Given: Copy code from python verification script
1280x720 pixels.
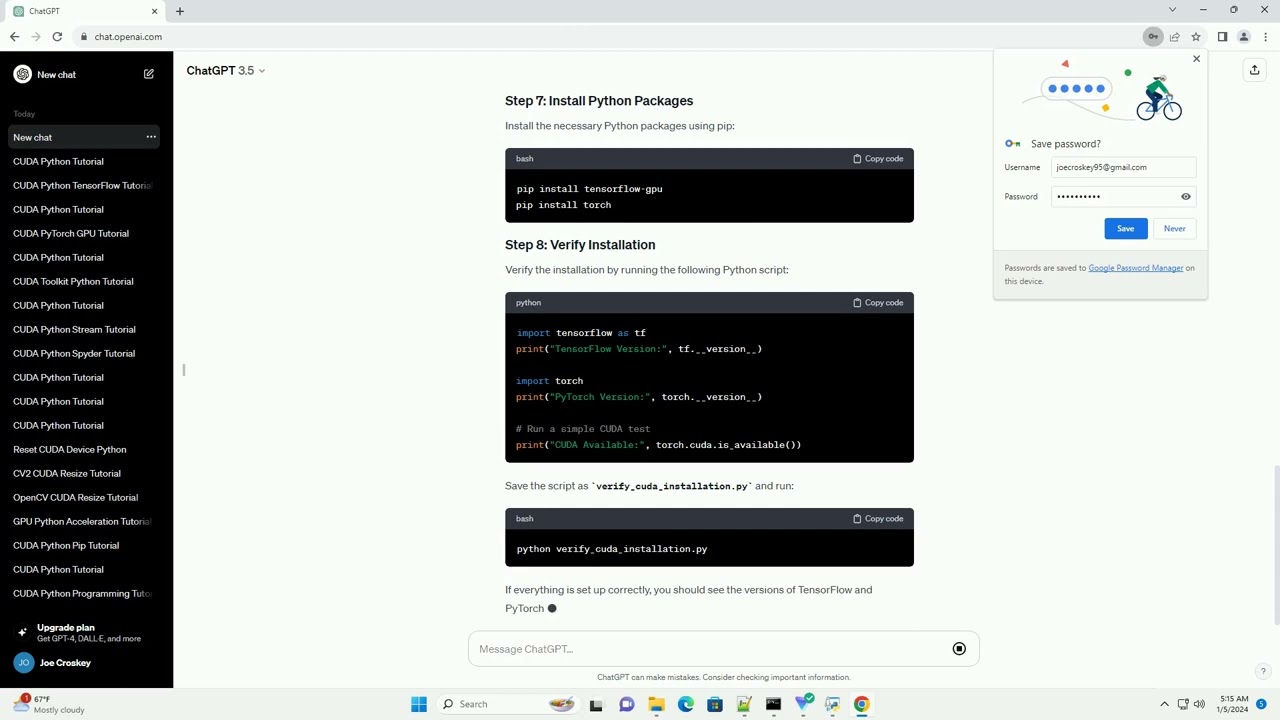Looking at the screenshot, I should 878,303.
